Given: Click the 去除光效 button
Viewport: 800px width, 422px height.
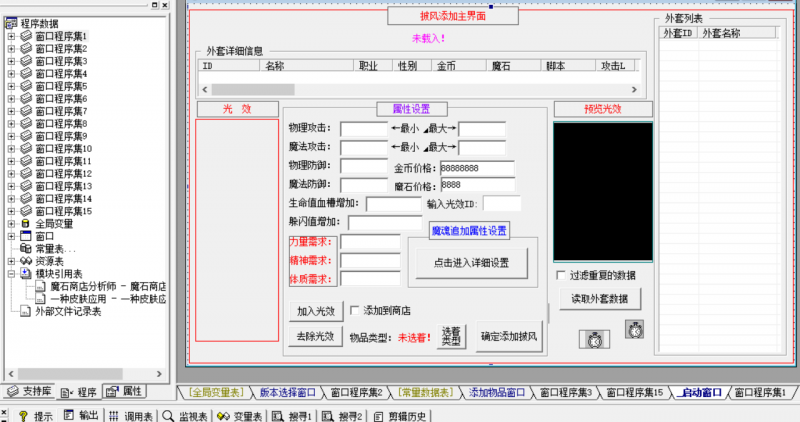Looking at the screenshot, I should tap(315, 336).
